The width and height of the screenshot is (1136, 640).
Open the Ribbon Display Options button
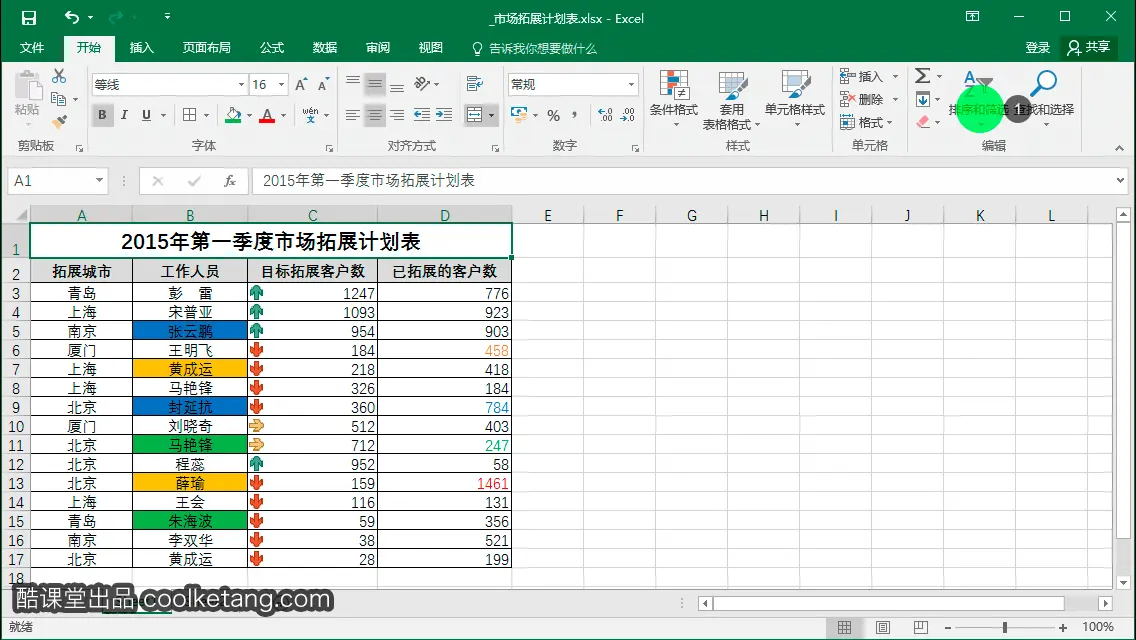click(x=973, y=17)
